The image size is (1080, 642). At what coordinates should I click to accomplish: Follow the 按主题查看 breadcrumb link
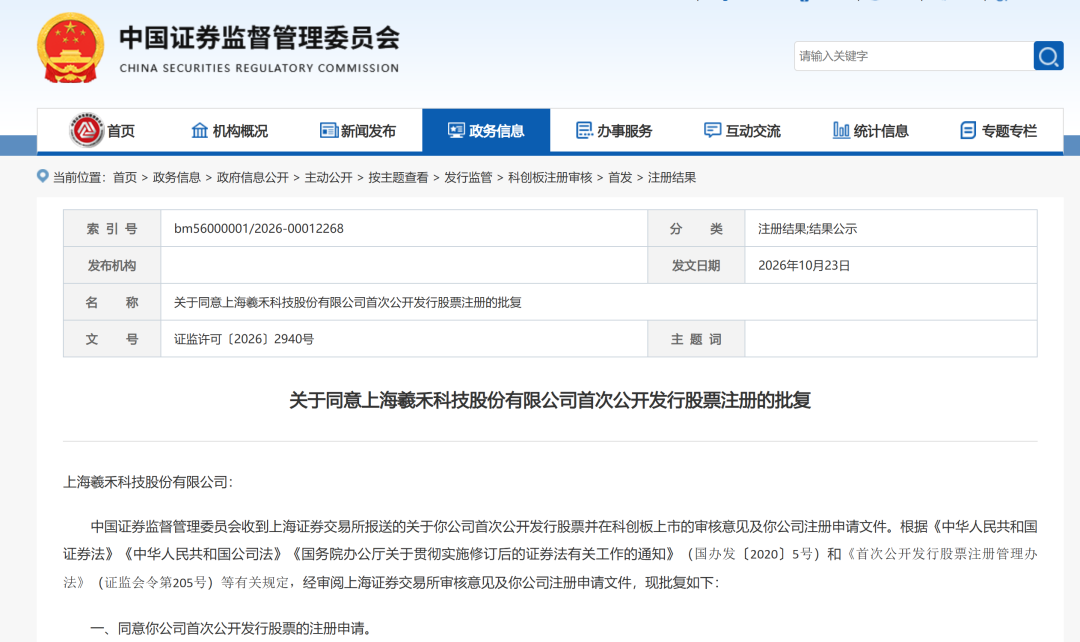(x=398, y=178)
